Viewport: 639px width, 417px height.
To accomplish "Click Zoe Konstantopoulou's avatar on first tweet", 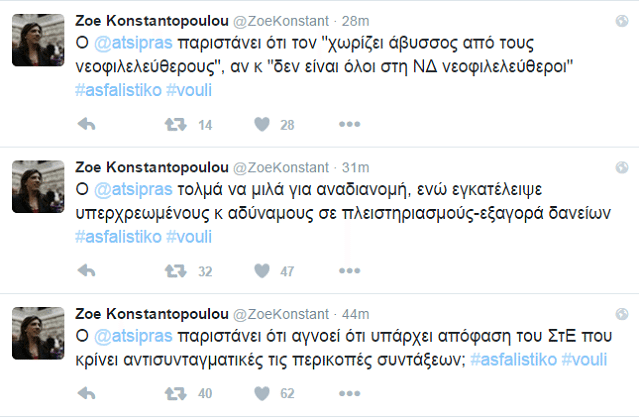I will click(37, 42).
